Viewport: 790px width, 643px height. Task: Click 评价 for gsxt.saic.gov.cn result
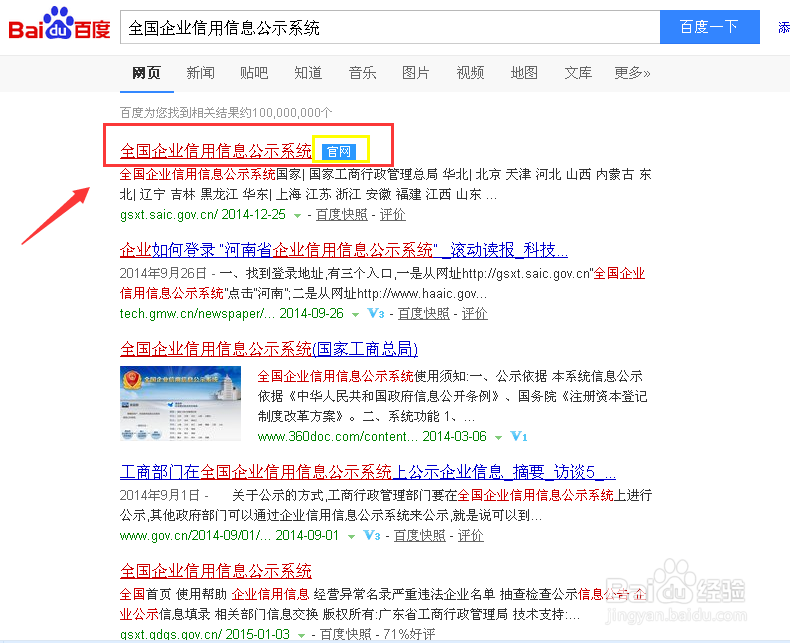[392, 215]
